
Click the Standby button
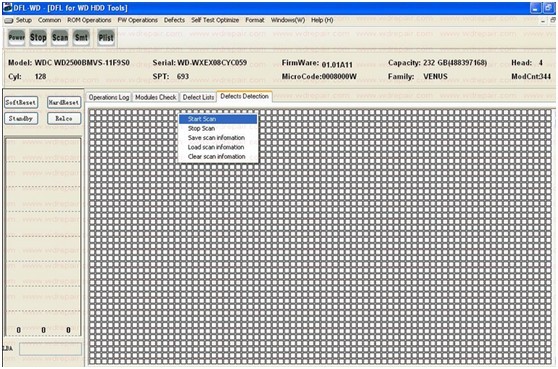tap(21, 118)
